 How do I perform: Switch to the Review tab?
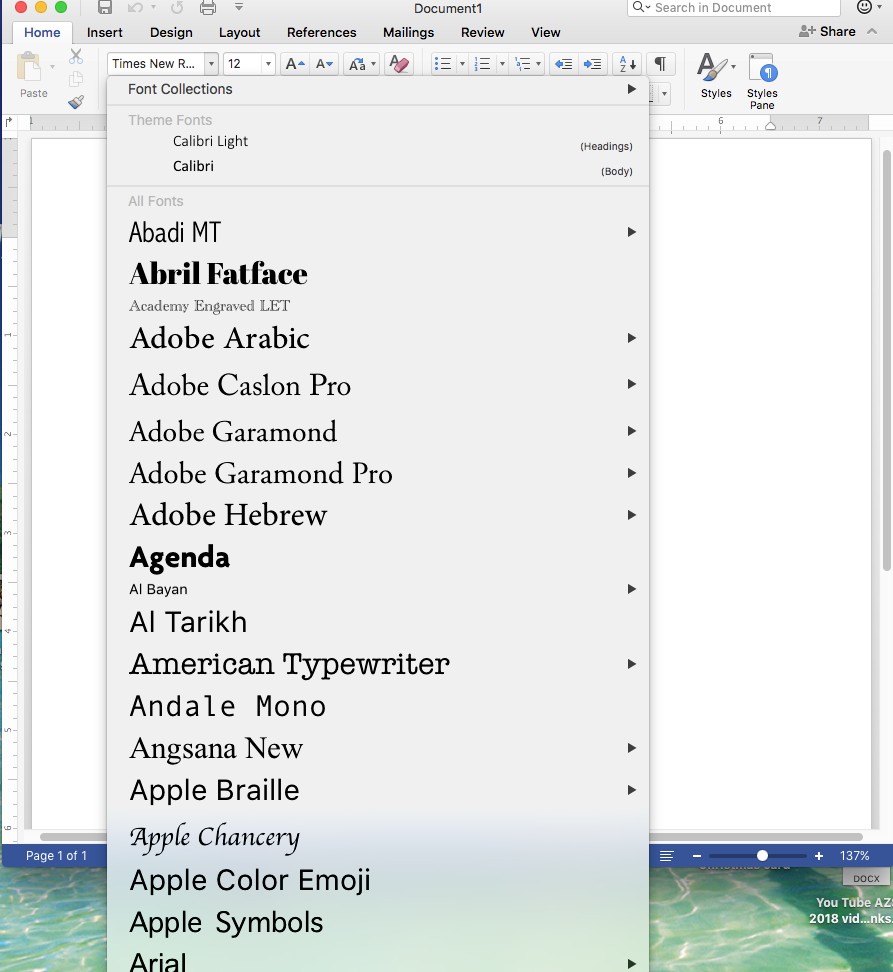coord(483,32)
